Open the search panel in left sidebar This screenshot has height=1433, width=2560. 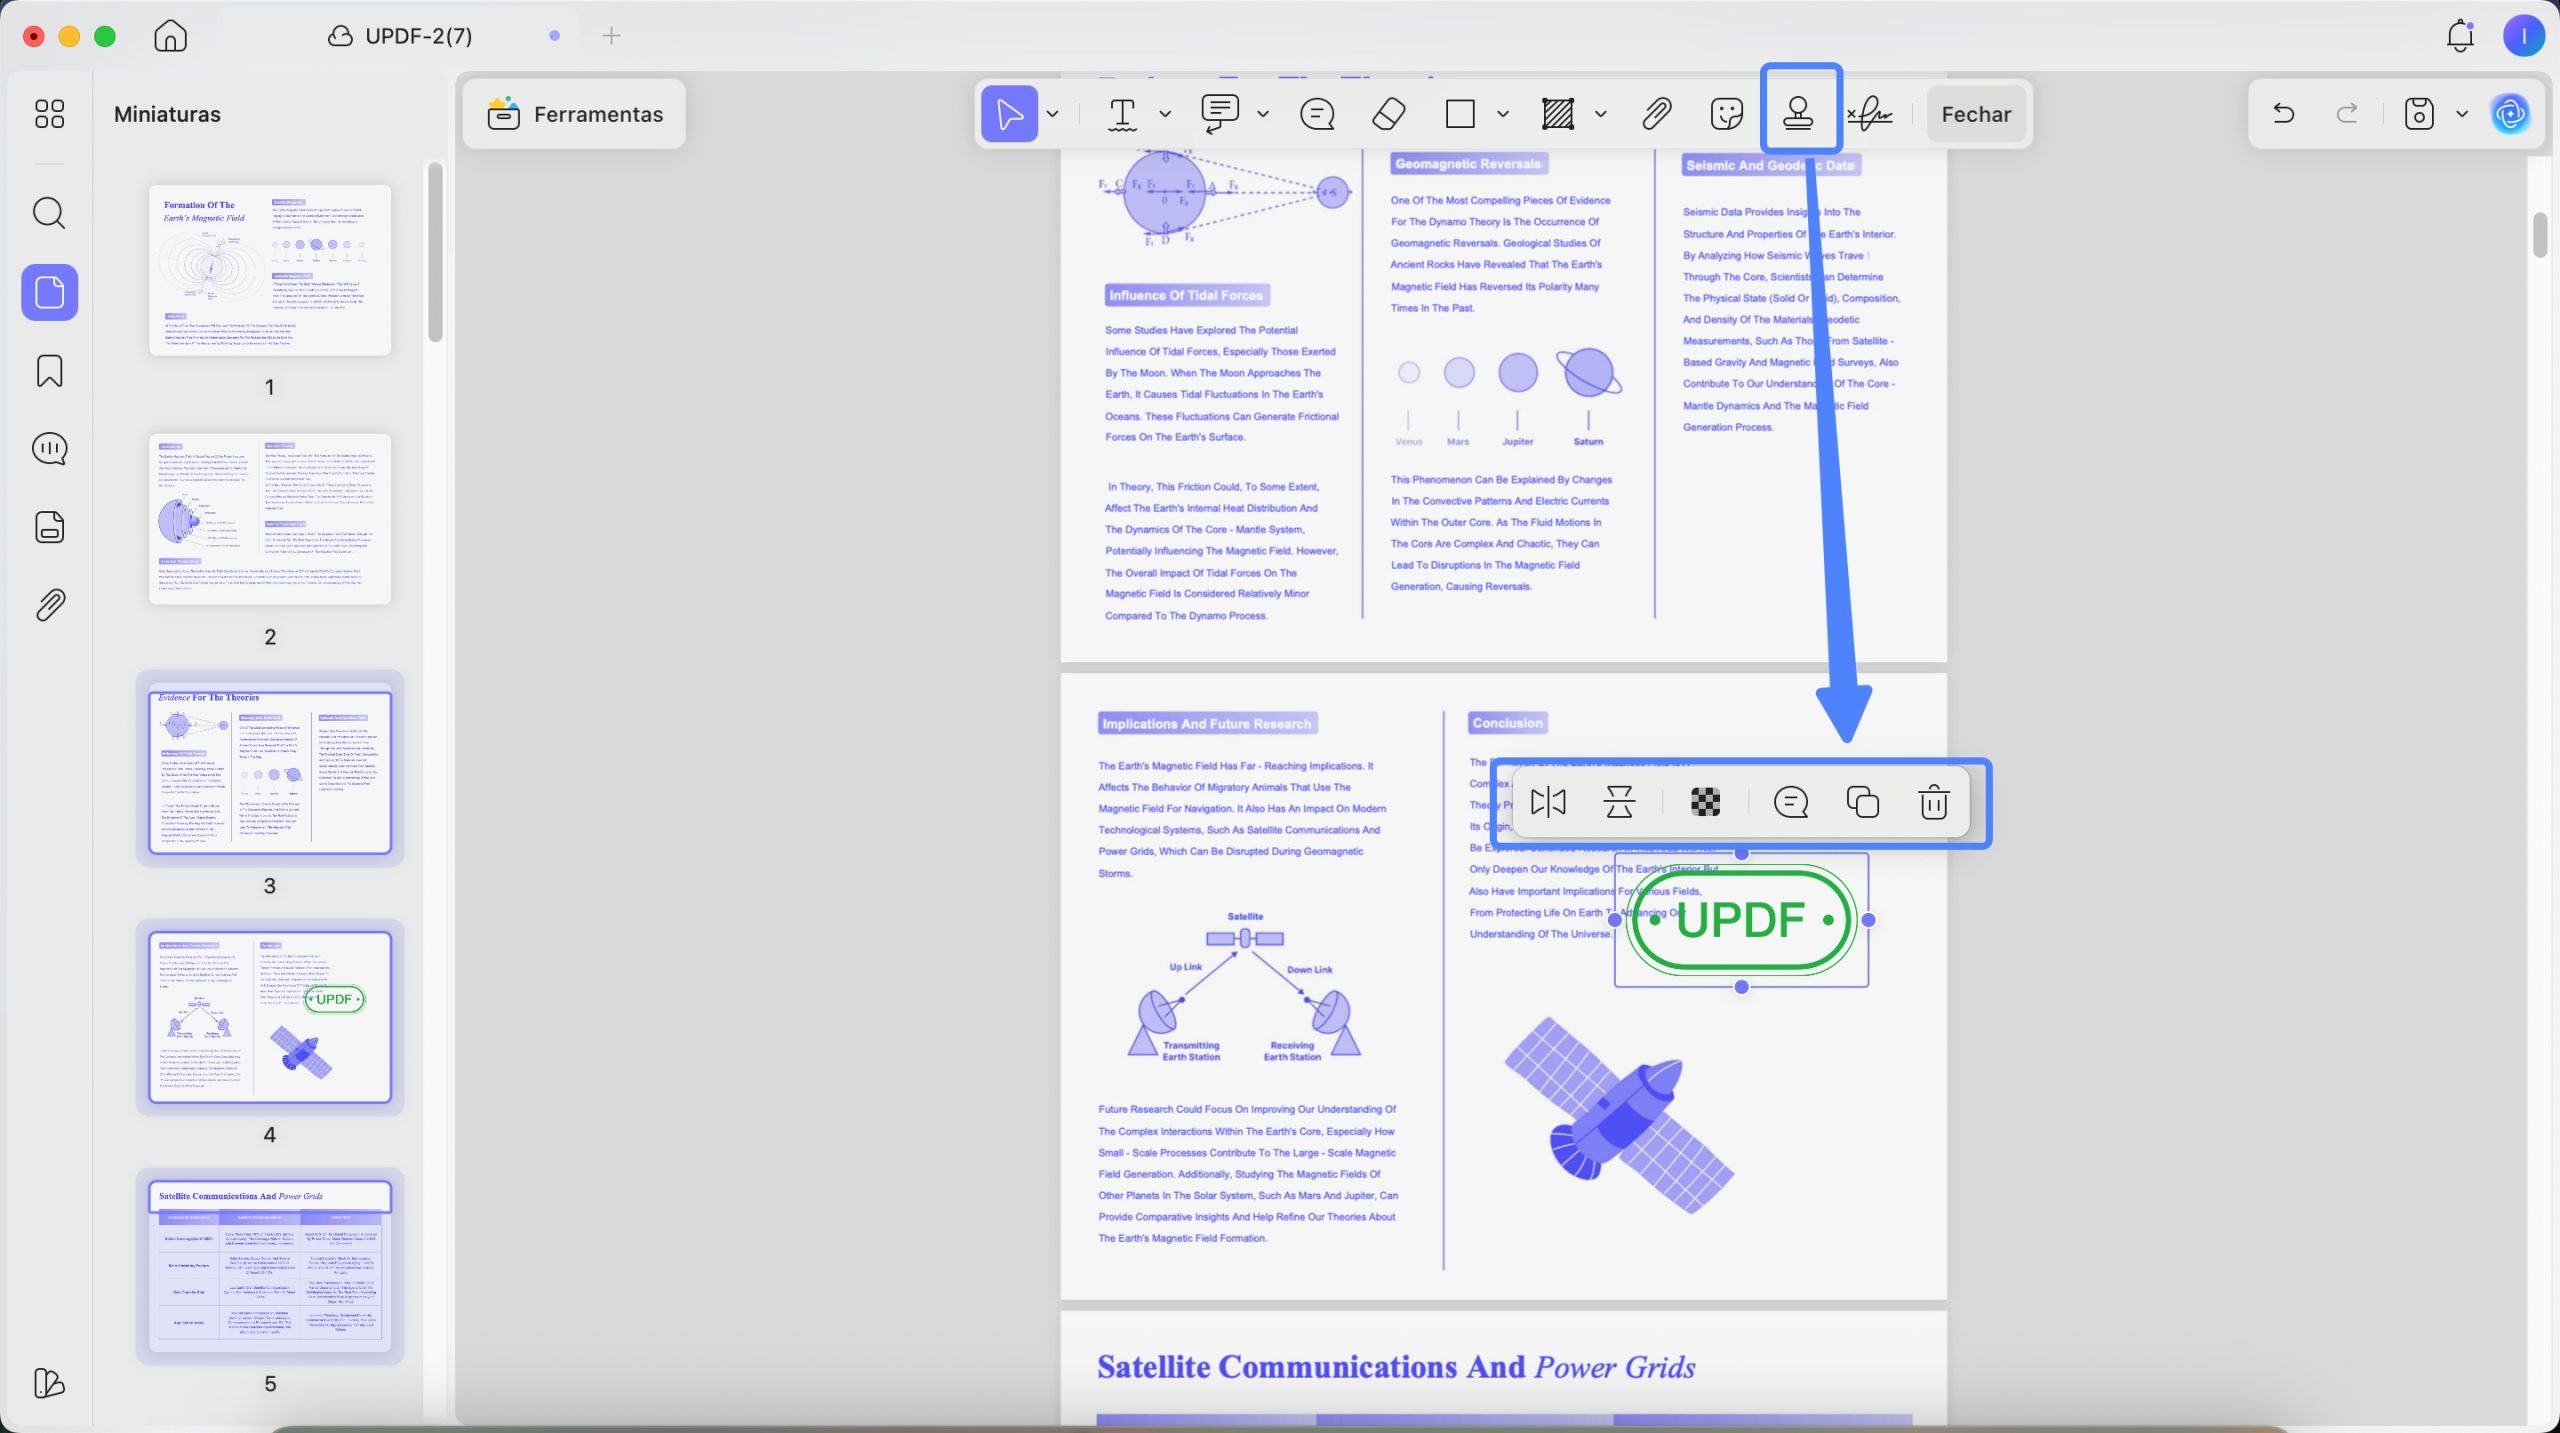49,213
